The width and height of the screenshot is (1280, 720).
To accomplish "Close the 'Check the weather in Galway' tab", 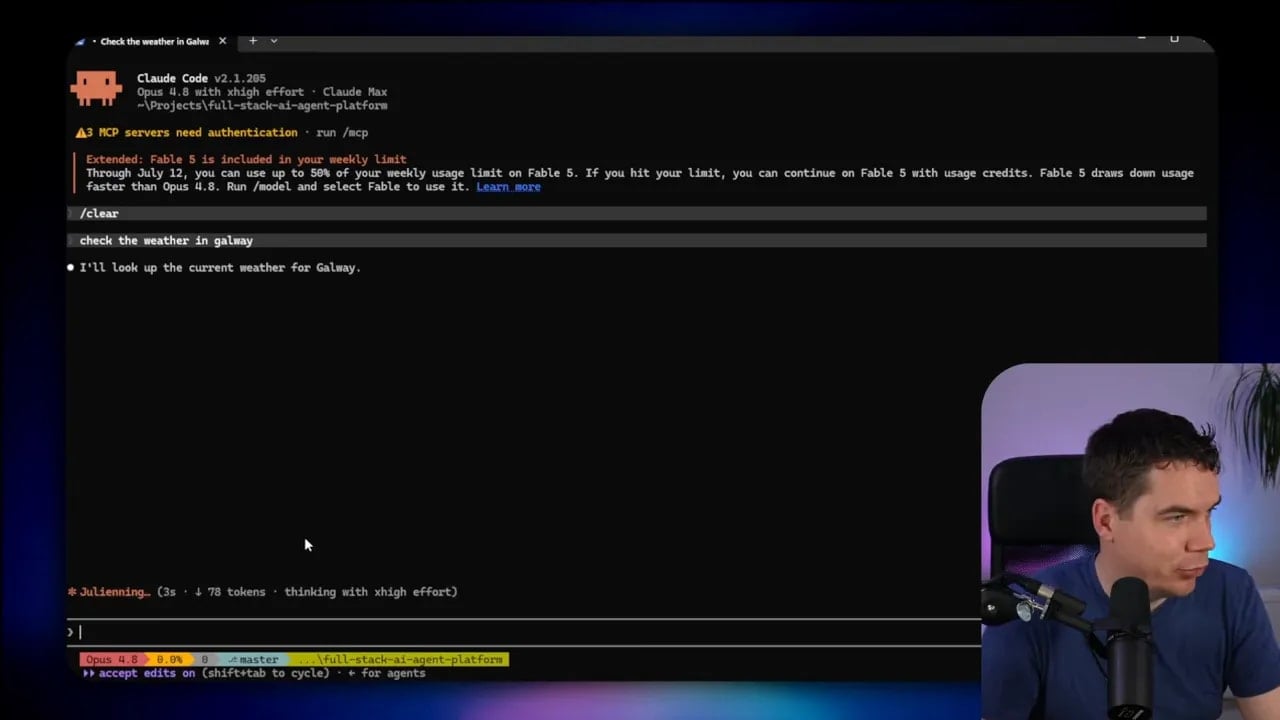I will point(222,41).
